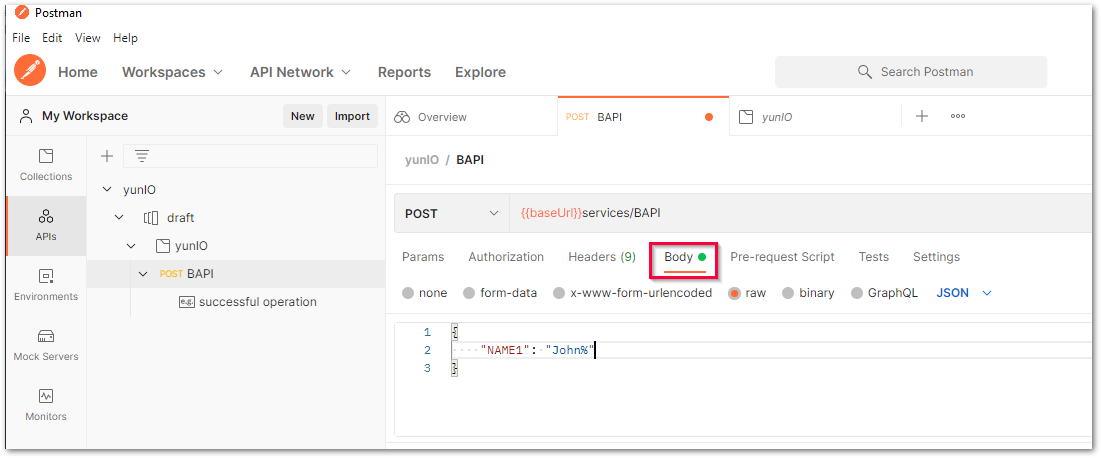Image resolution: width=1101 pixels, height=458 pixels.
Task: Collapse the nested yunIO collection node
Action: point(131,246)
